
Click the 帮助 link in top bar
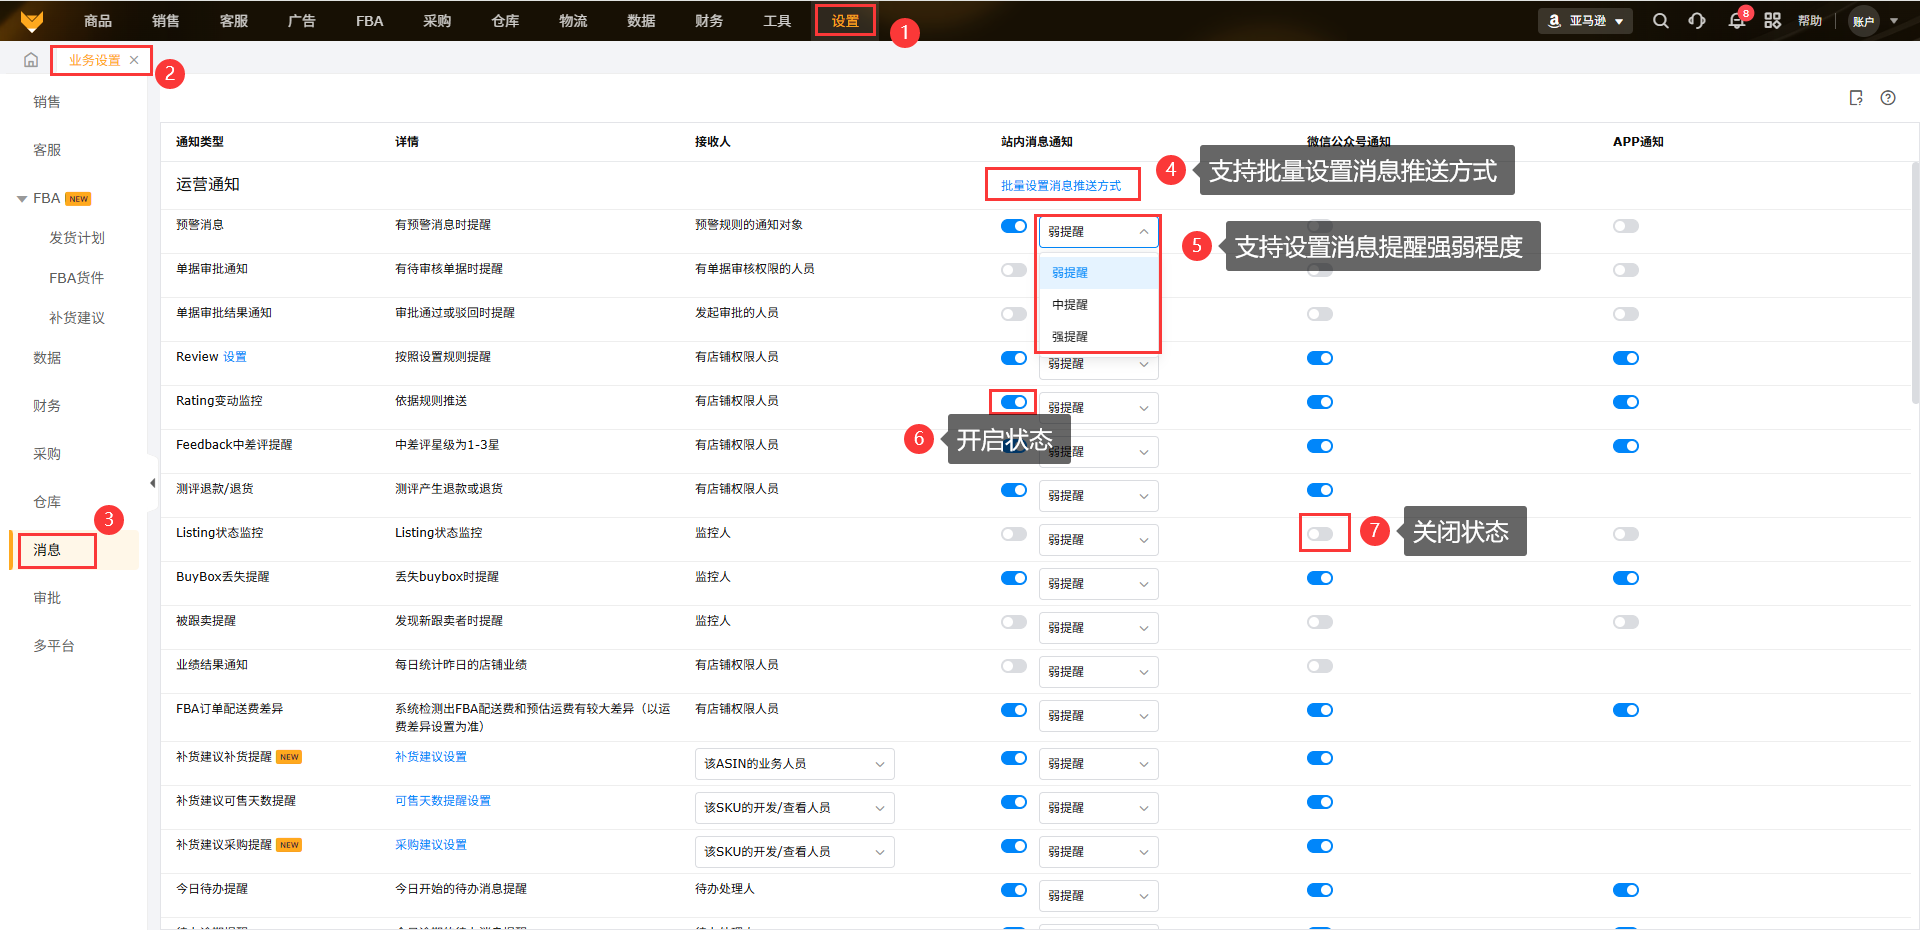1810,21
